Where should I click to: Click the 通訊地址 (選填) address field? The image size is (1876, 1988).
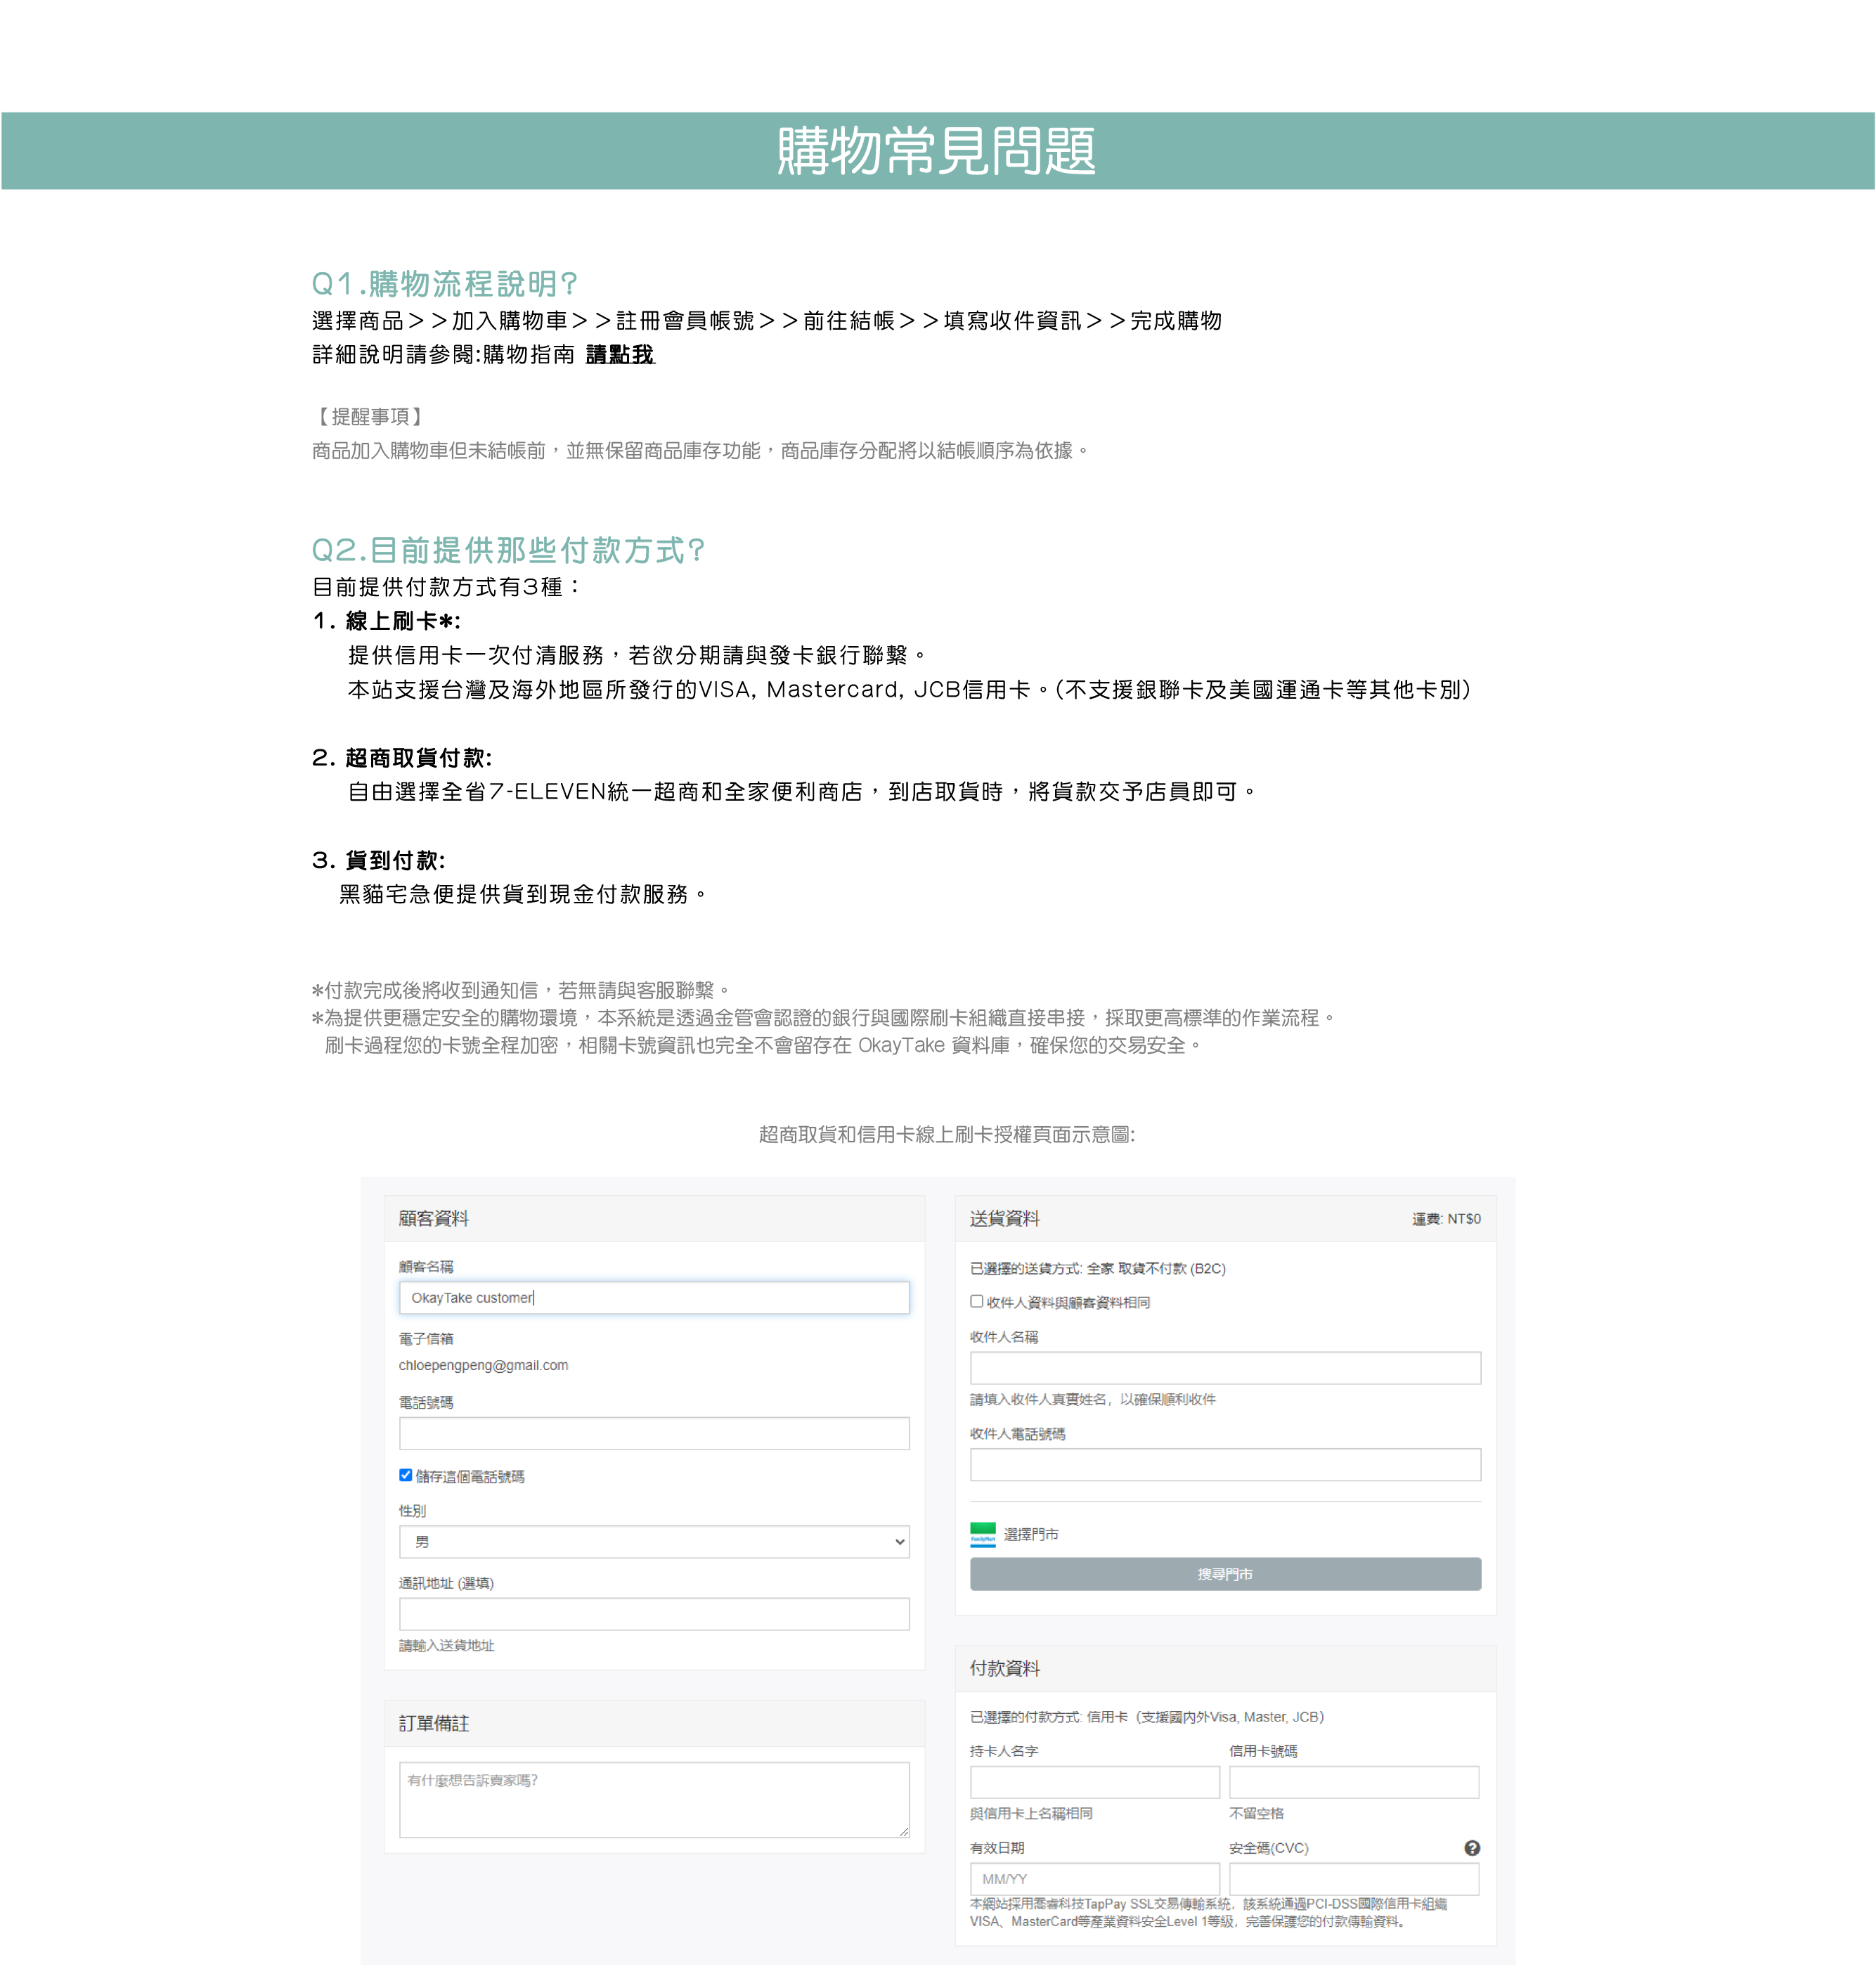coord(654,1614)
